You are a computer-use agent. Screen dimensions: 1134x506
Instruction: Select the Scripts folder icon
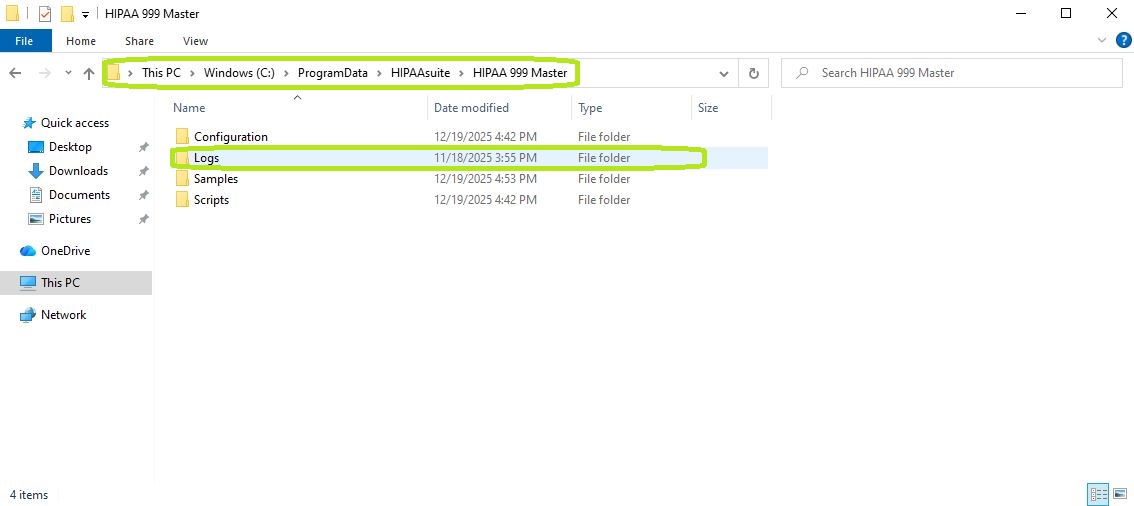click(x=182, y=200)
